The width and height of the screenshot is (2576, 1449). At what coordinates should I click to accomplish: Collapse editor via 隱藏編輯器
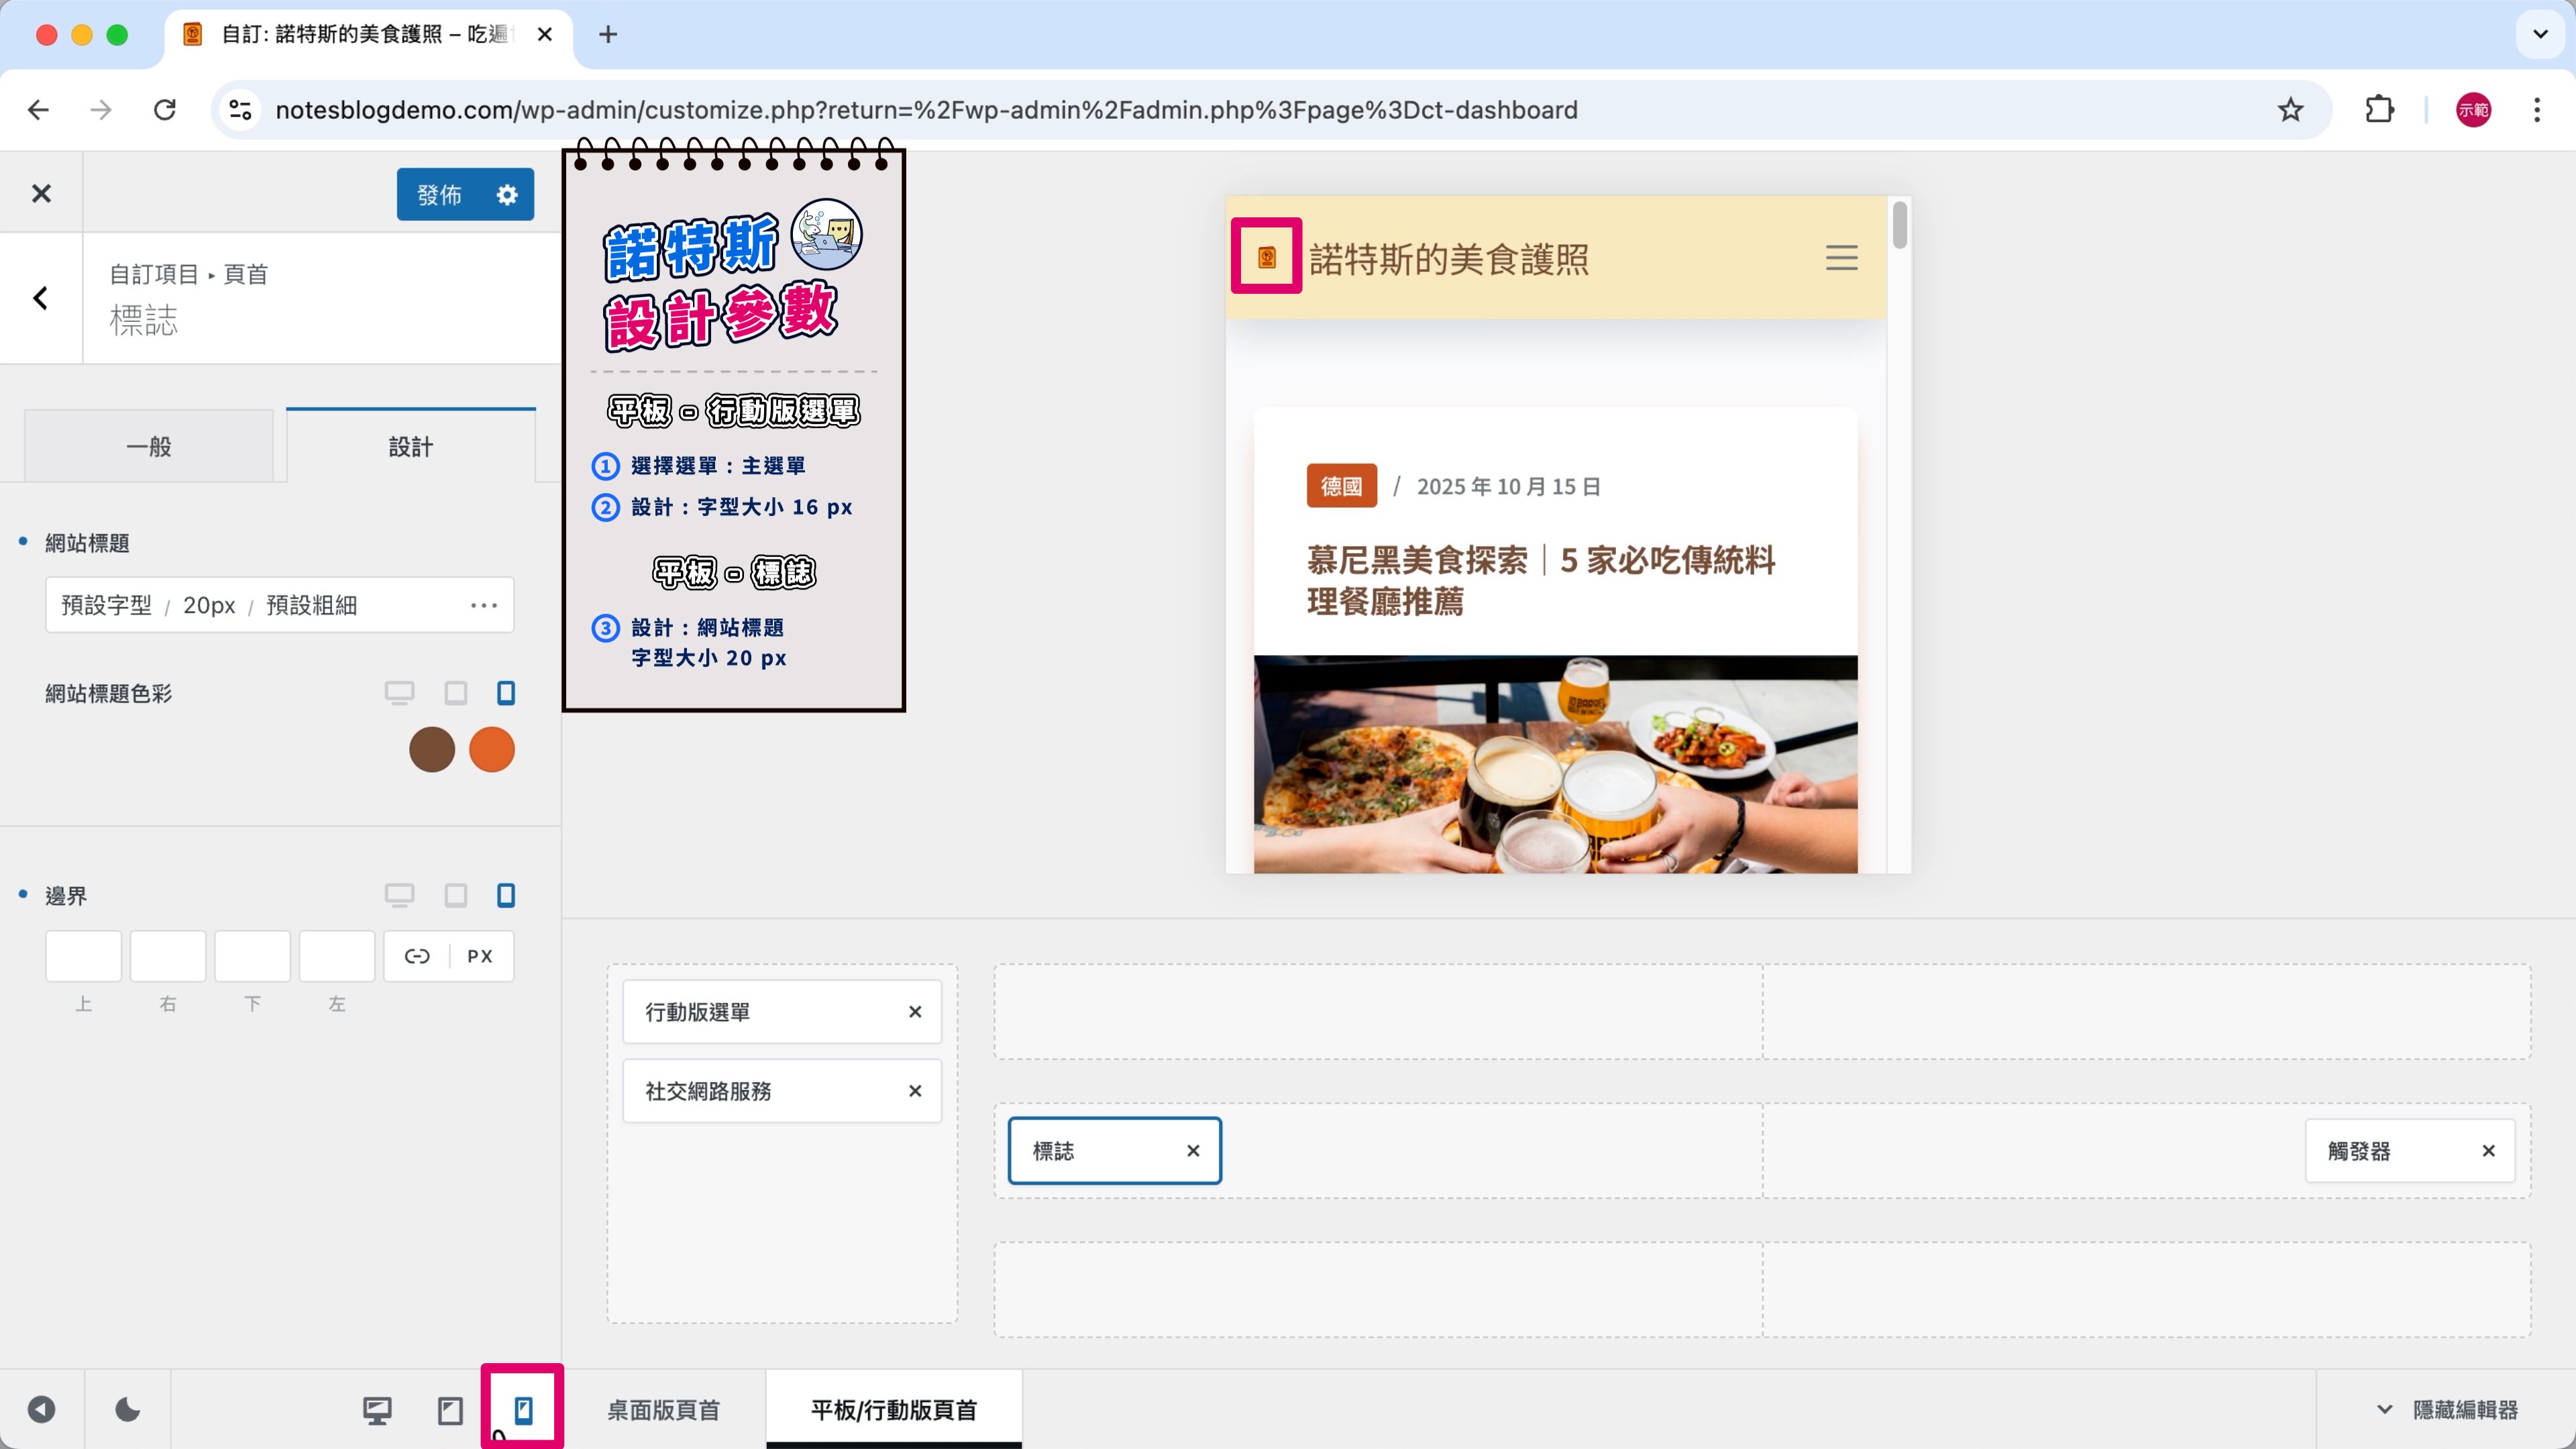(2447, 1410)
